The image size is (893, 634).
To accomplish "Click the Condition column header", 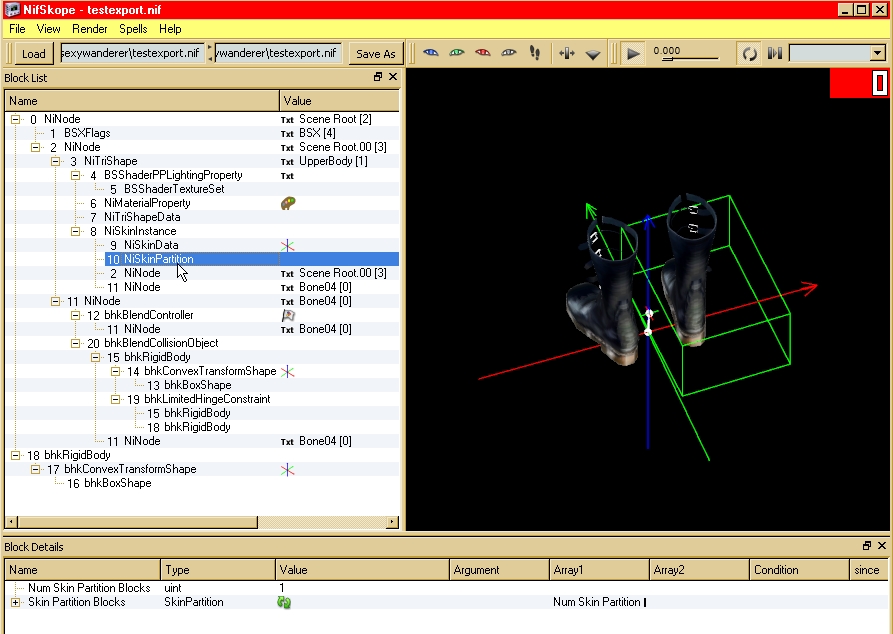I will pyautogui.click(x=798, y=570).
